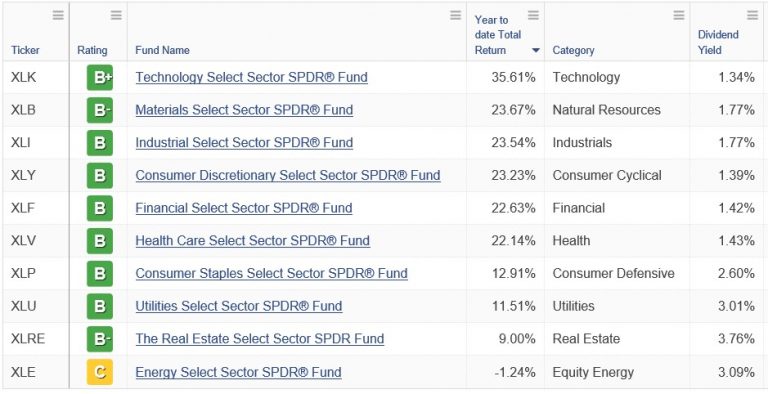Open the Rating column menu icon
Viewport: 768px width, 394px height.
(116, 16)
